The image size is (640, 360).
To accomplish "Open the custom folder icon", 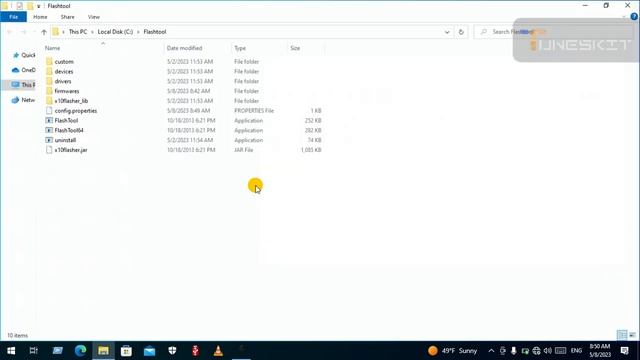I will click(49, 62).
